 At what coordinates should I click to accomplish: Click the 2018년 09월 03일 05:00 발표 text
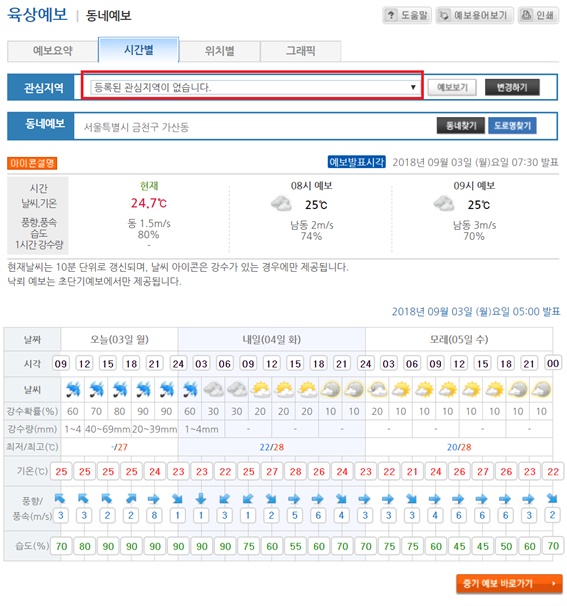[476, 312]
